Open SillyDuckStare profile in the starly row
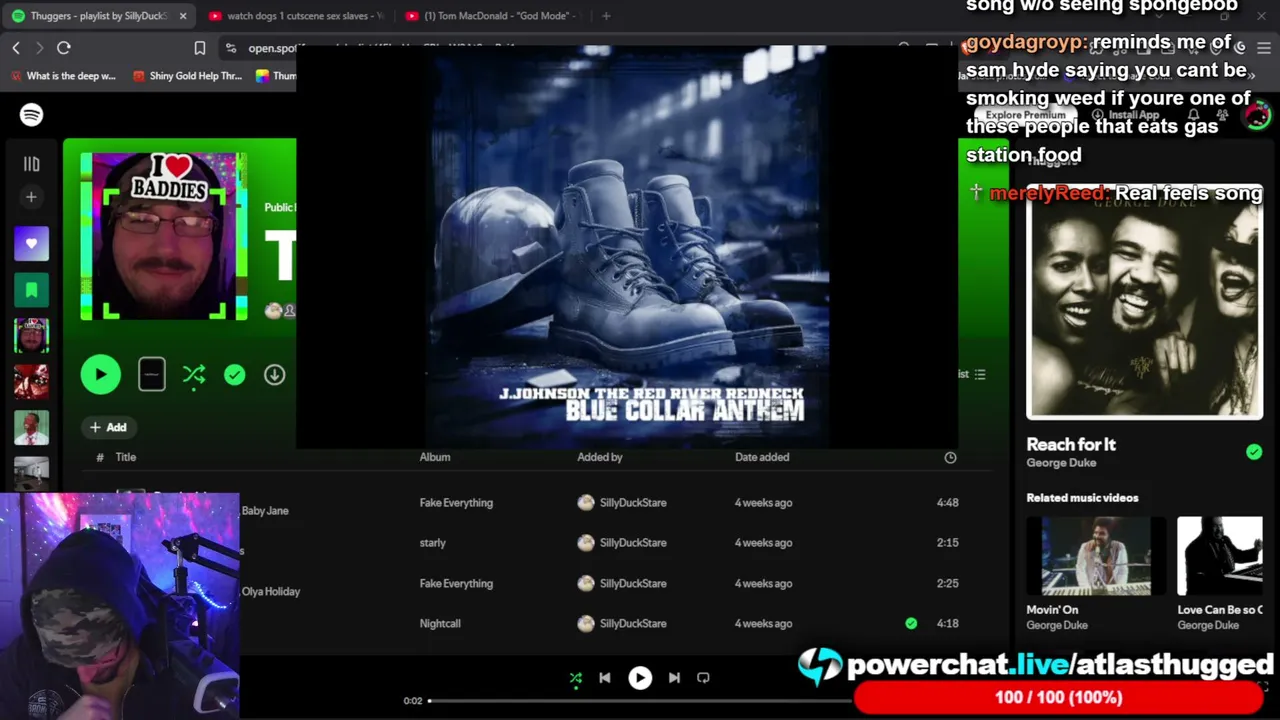This screenshot has width=1280, height=720. [x=633, y=543]
